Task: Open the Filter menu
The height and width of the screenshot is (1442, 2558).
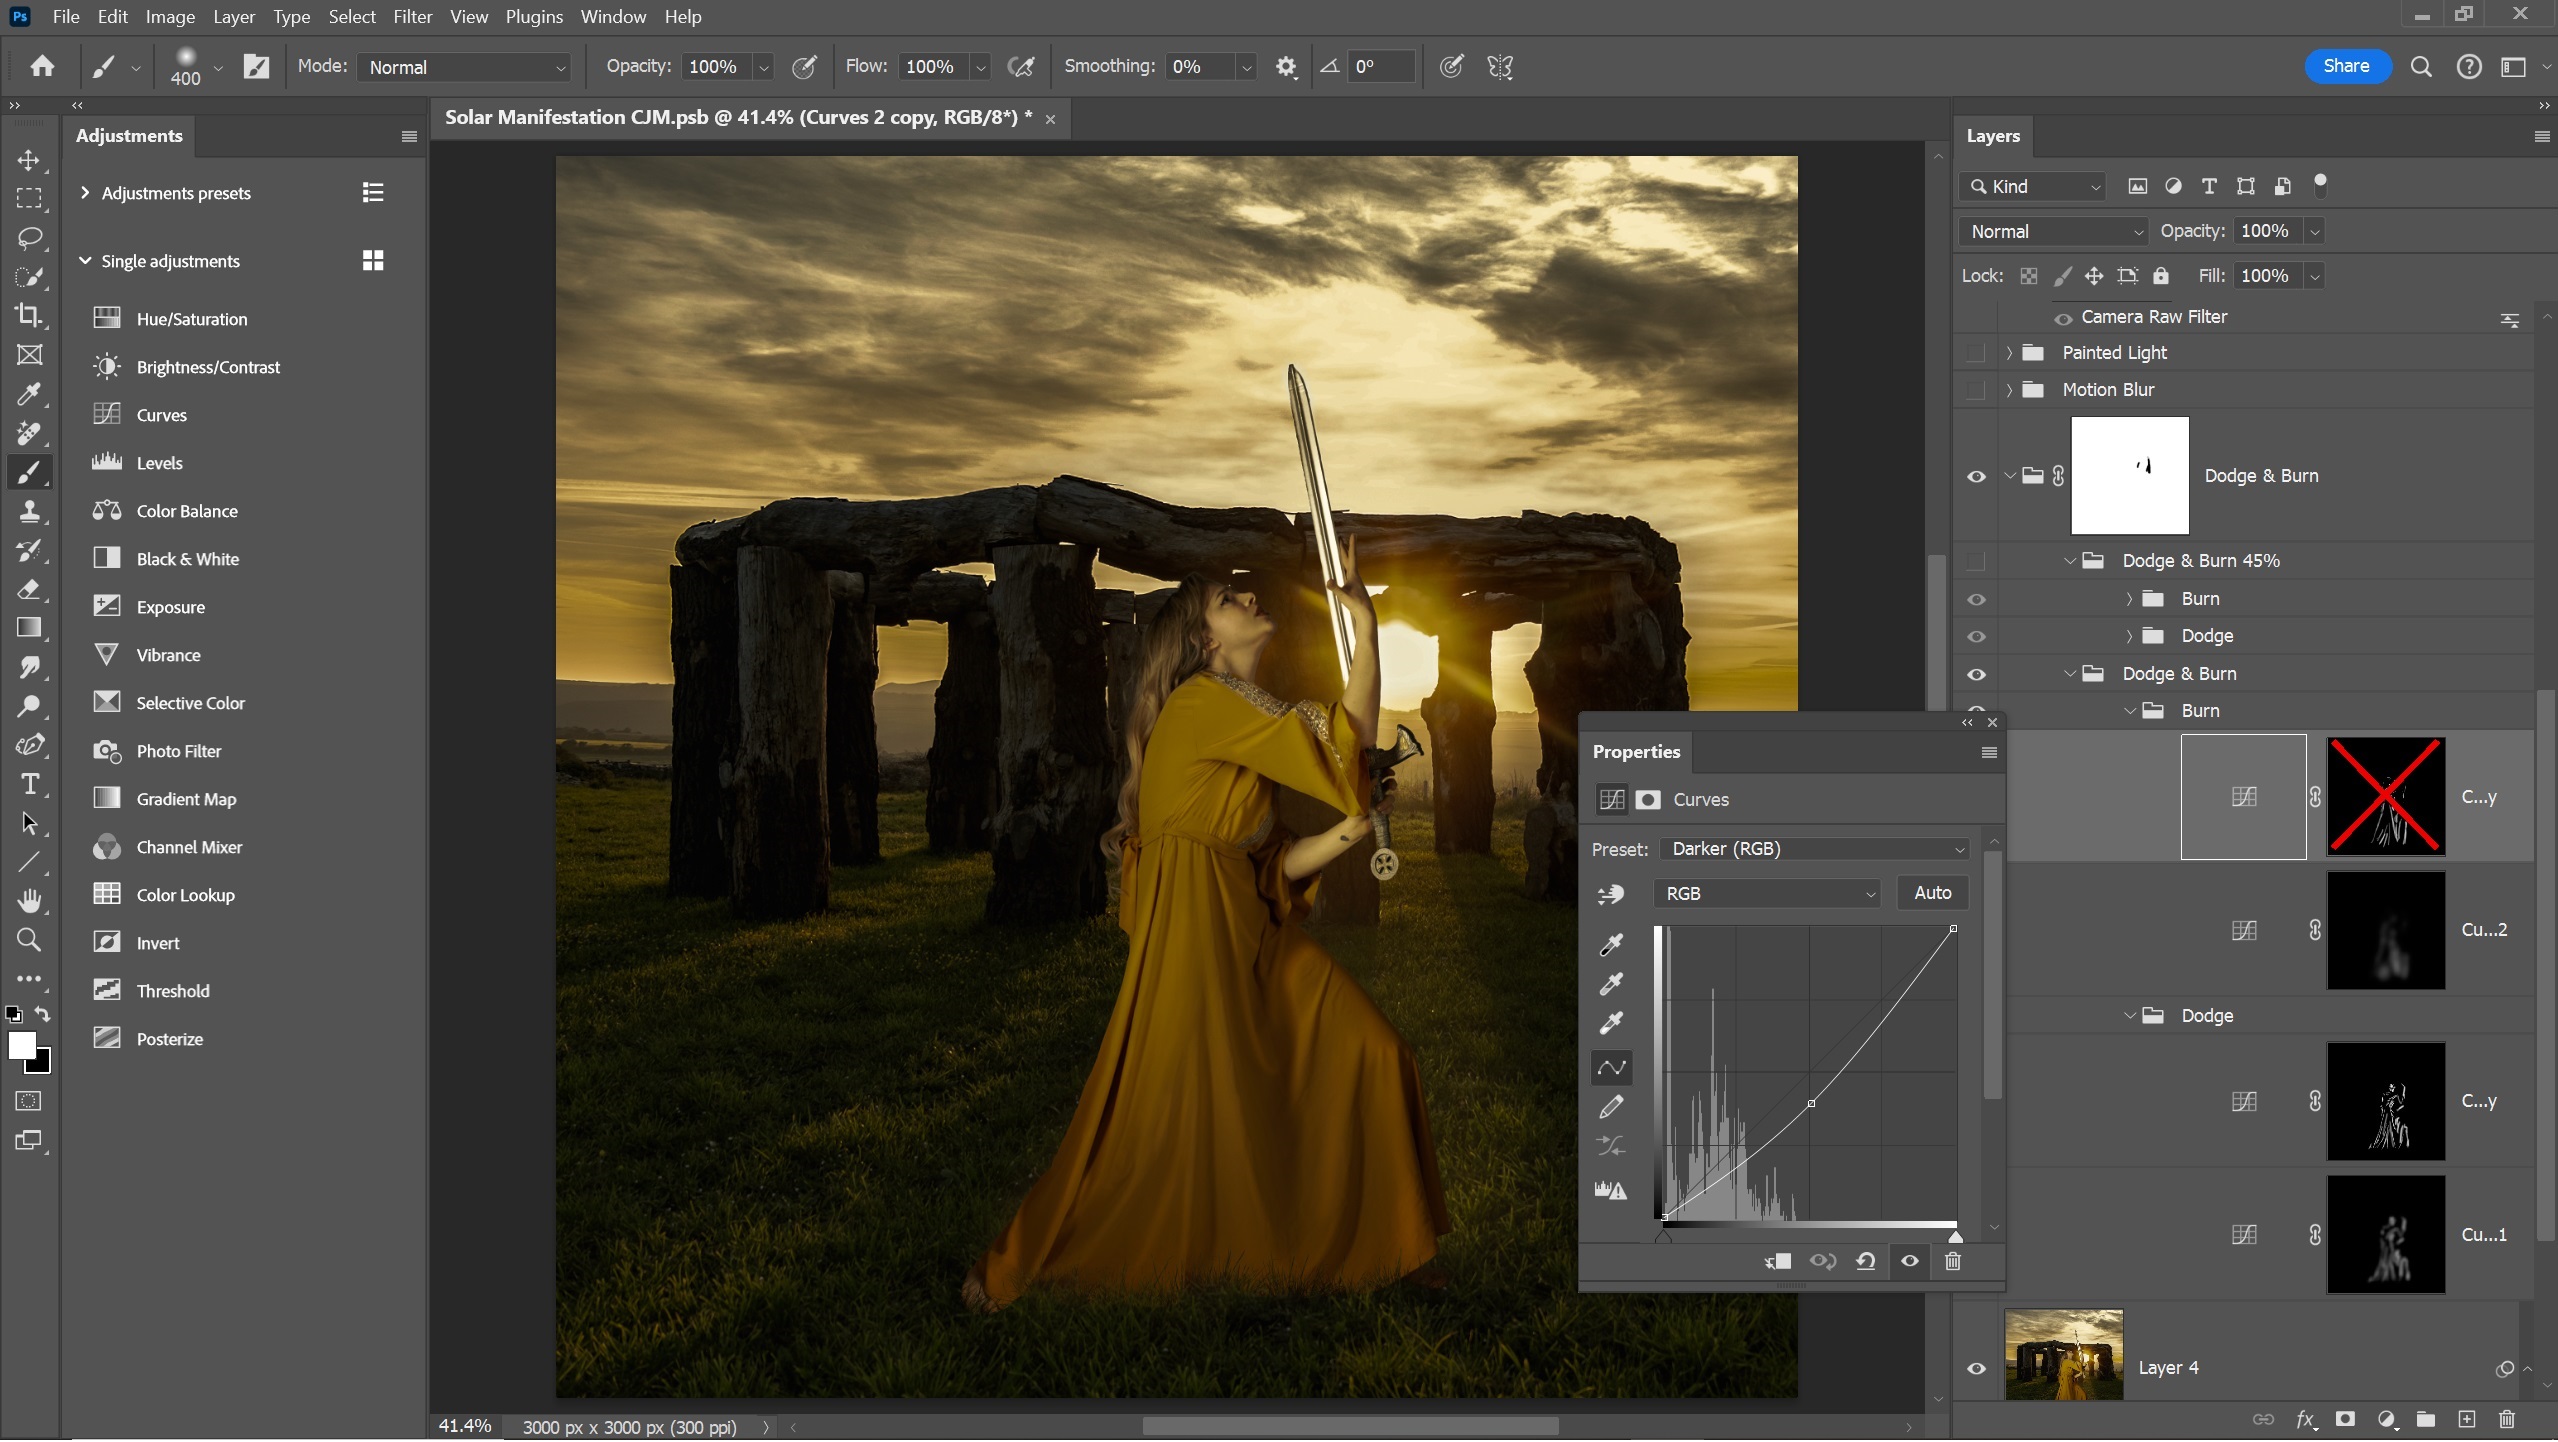Action: (x=412, y=16)
